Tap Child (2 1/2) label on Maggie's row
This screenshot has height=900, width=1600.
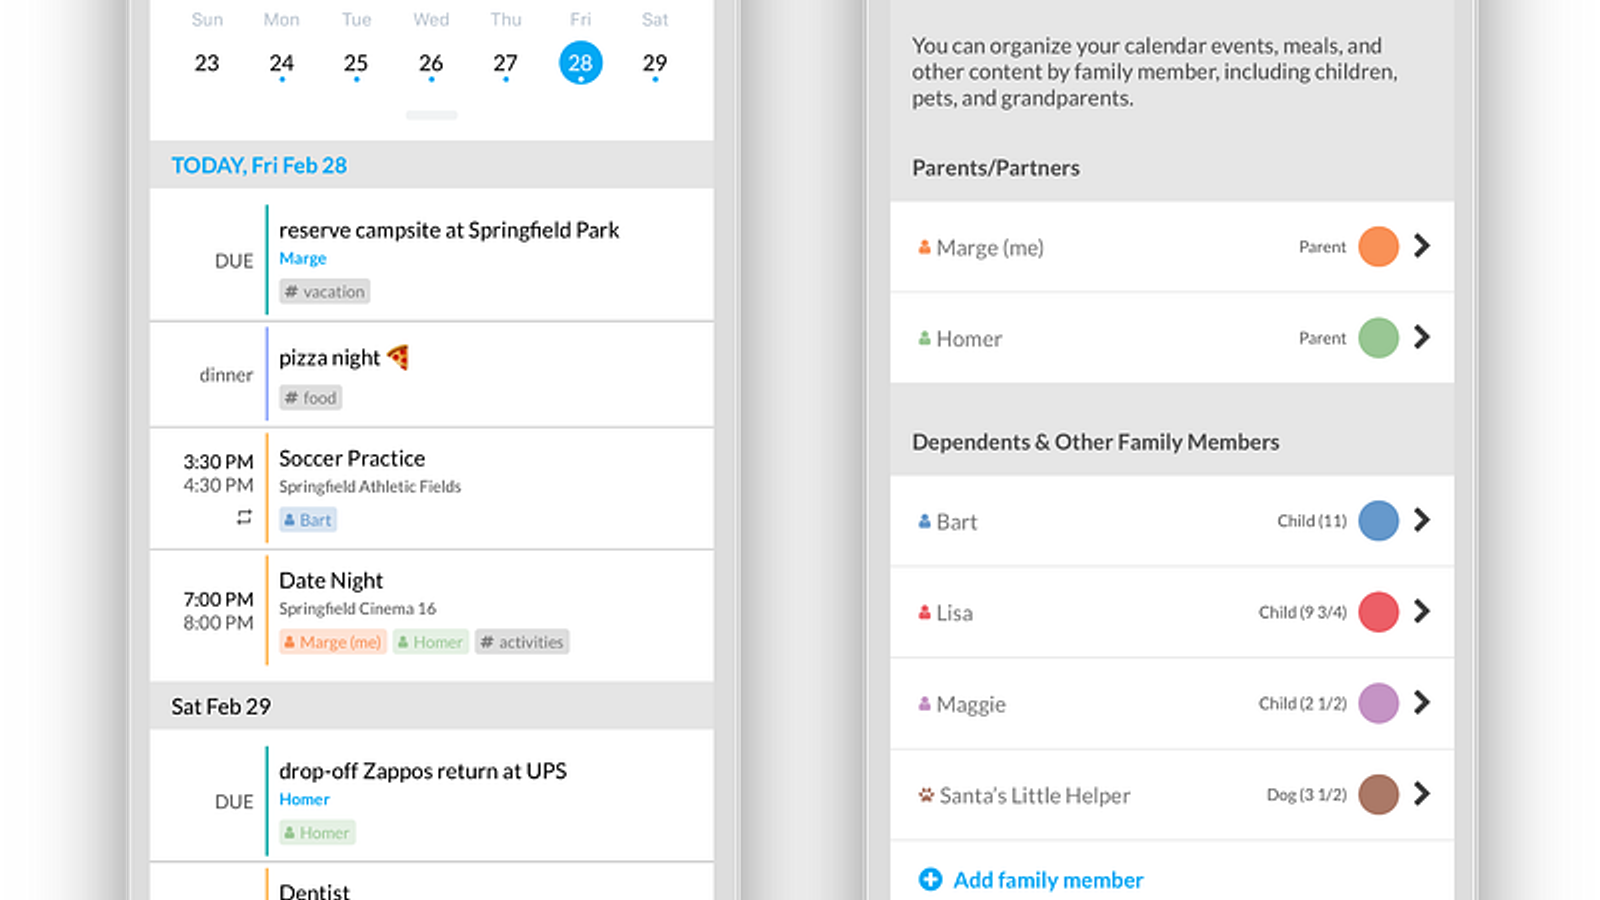pos(1303,704)
